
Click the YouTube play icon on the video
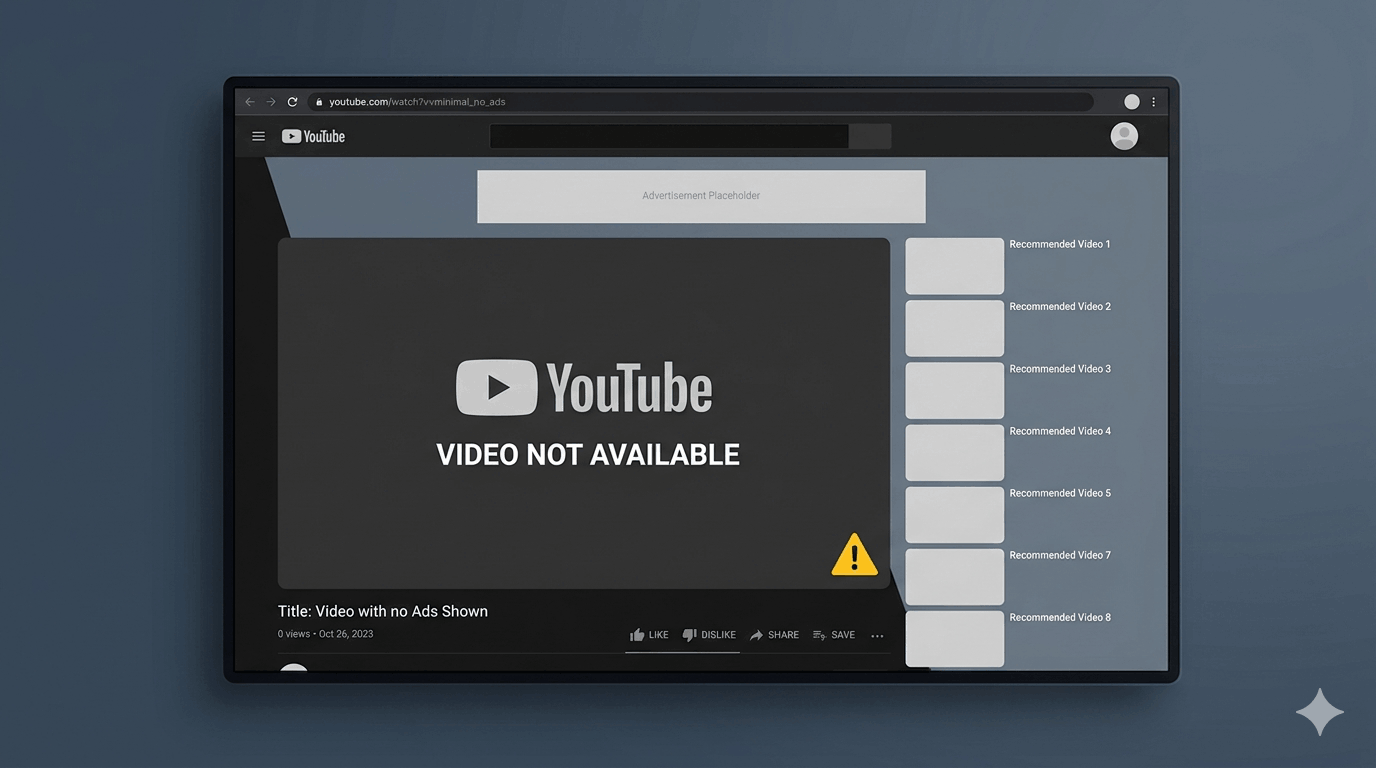pyautogui.click(x=497, y=387)
